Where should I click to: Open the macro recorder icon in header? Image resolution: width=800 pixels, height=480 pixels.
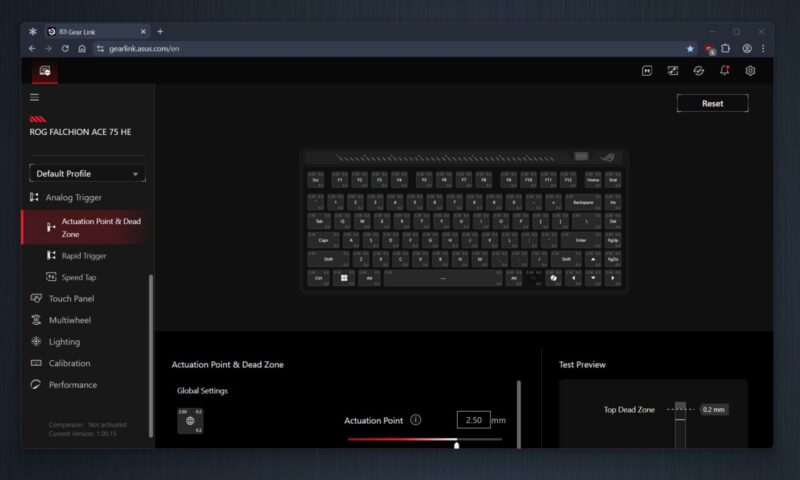tap(646, 71)
